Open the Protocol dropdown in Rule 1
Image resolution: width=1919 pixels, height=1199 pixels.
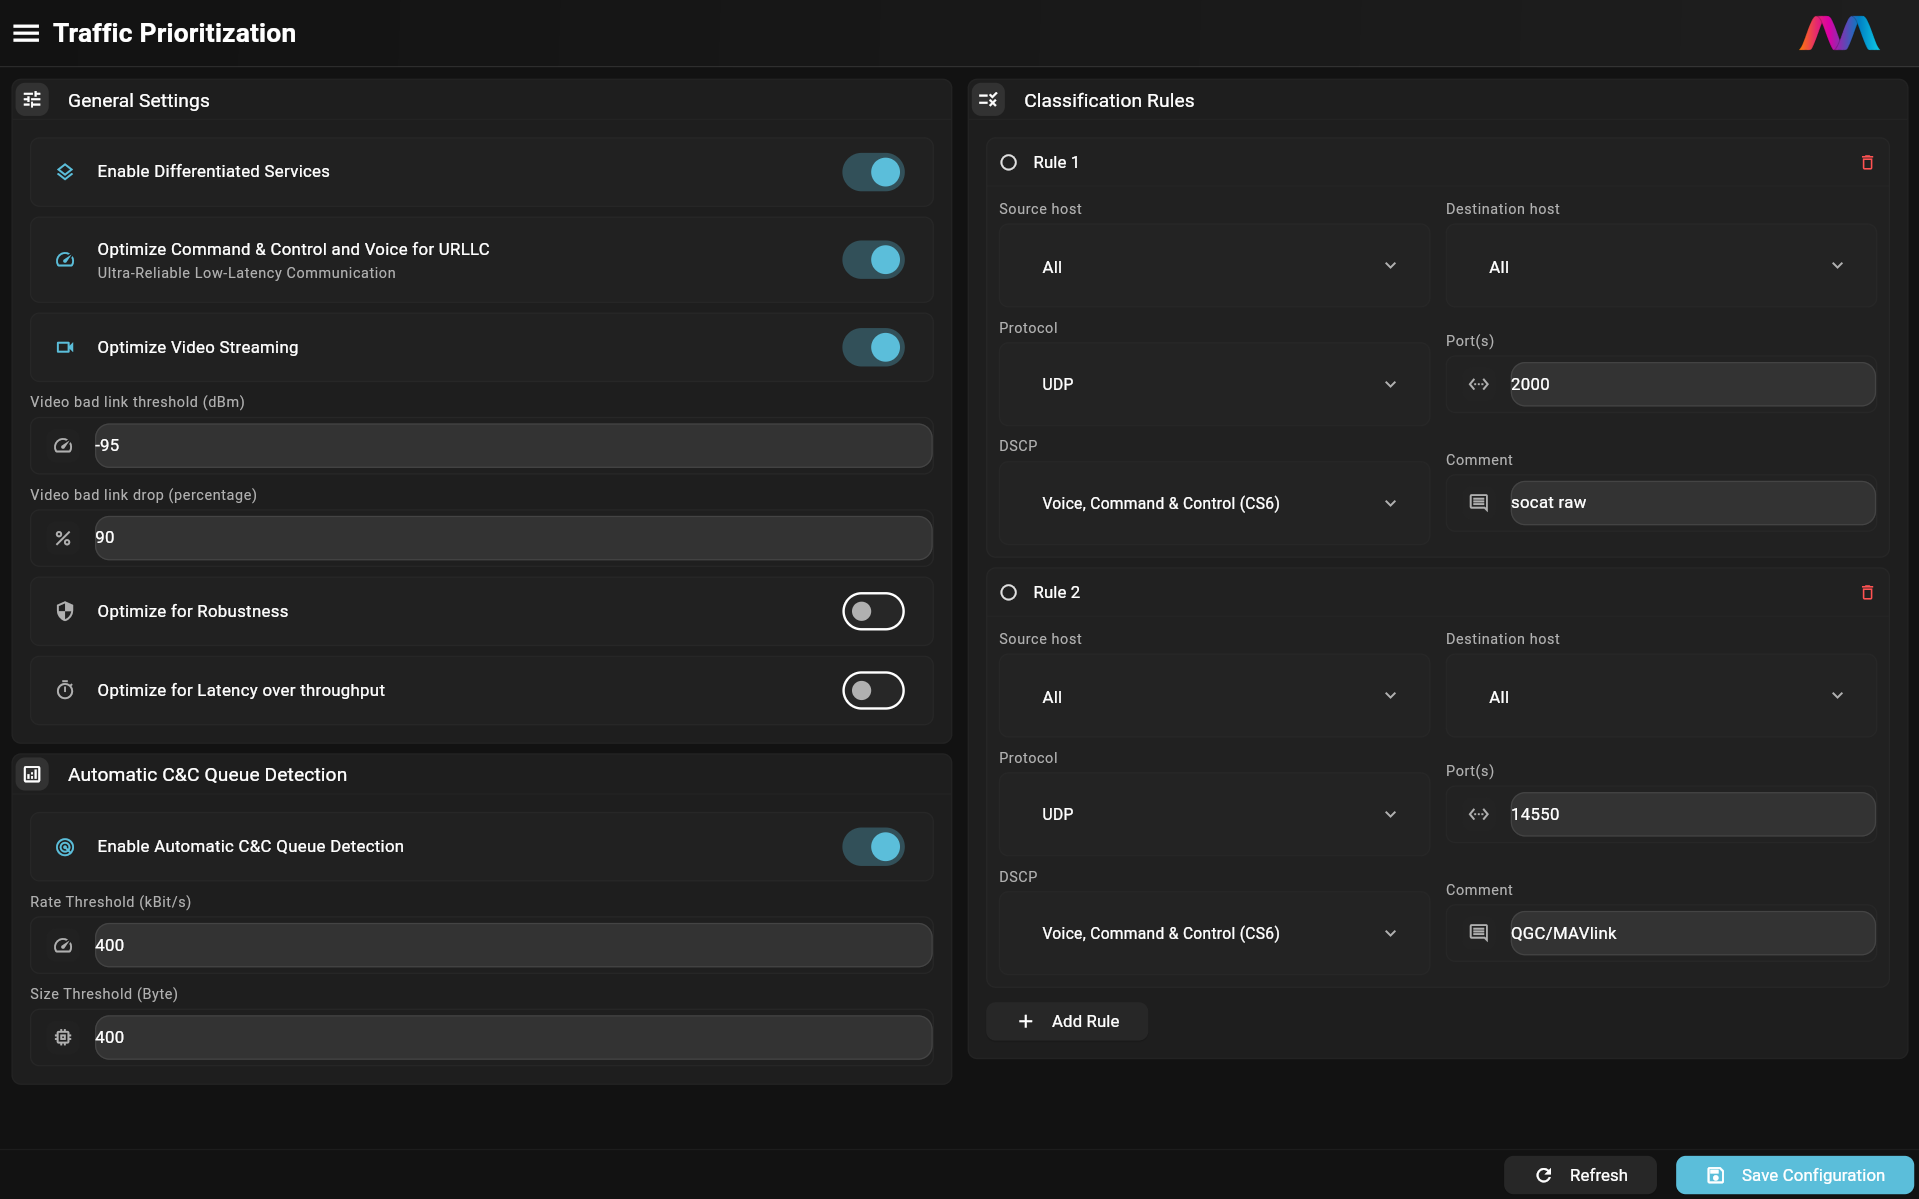pos(1211,384)
